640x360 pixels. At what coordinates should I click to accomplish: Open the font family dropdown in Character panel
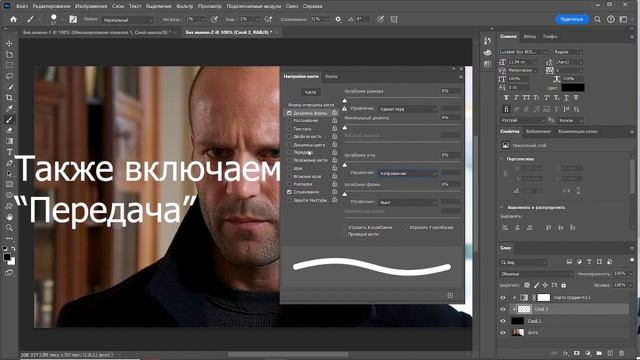pos(523,52)
